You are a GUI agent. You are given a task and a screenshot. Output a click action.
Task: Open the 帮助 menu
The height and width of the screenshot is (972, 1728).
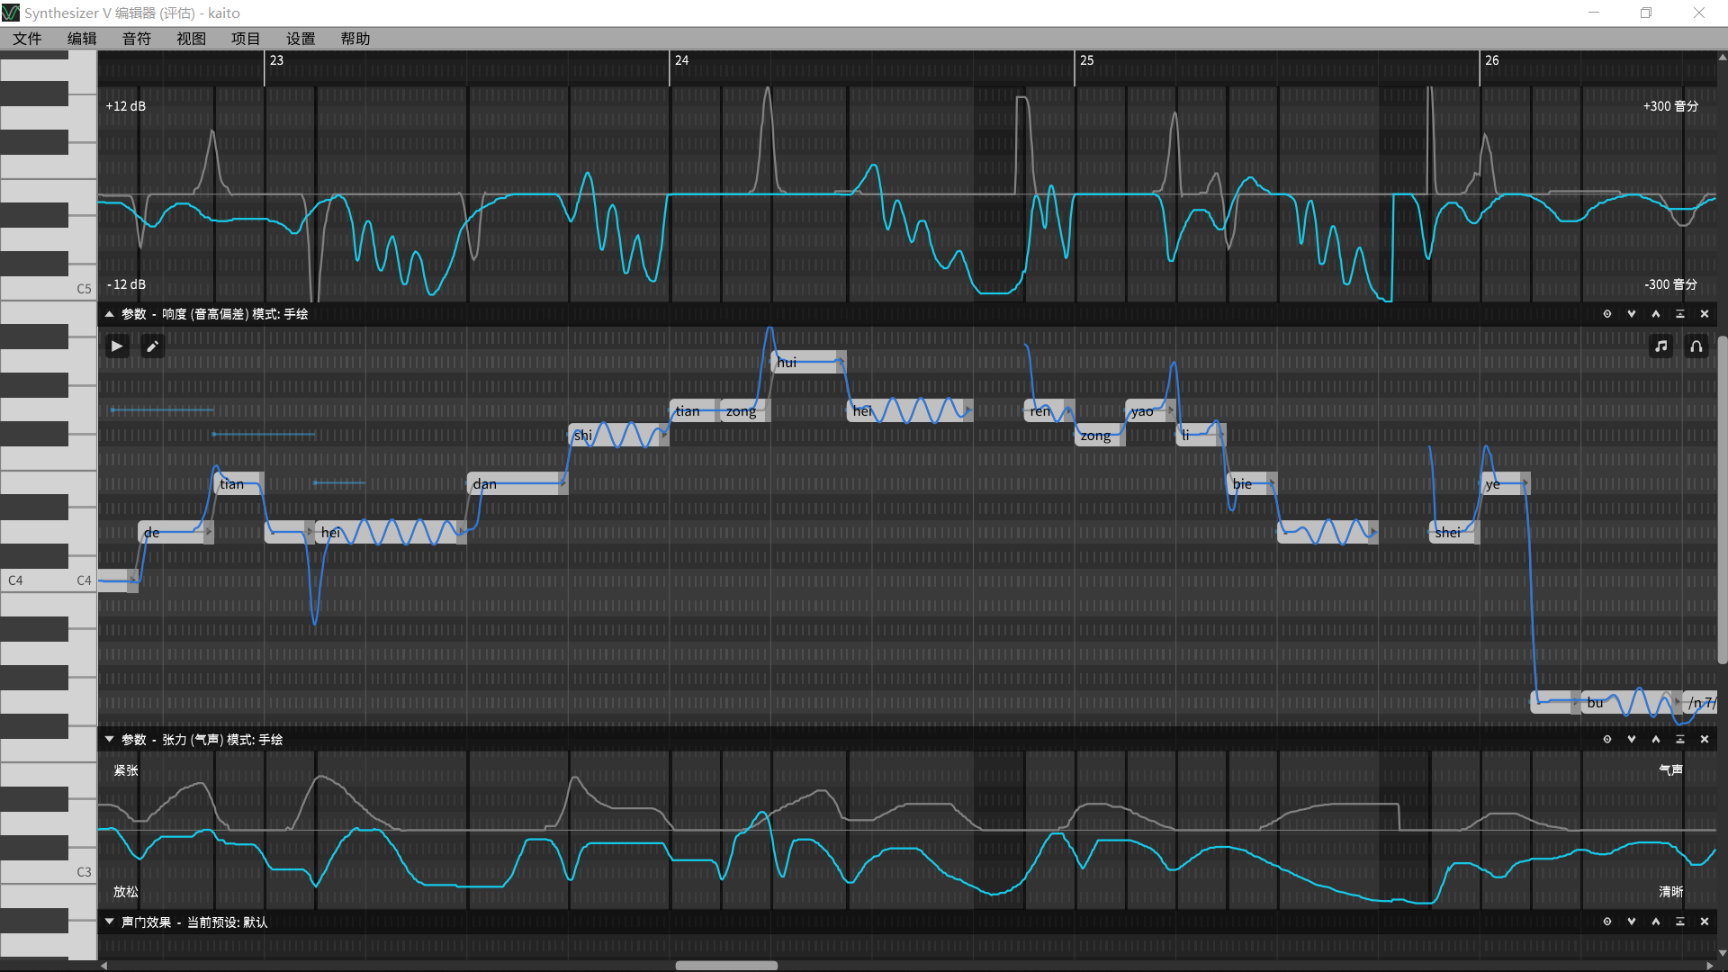[x=355, y=38]
